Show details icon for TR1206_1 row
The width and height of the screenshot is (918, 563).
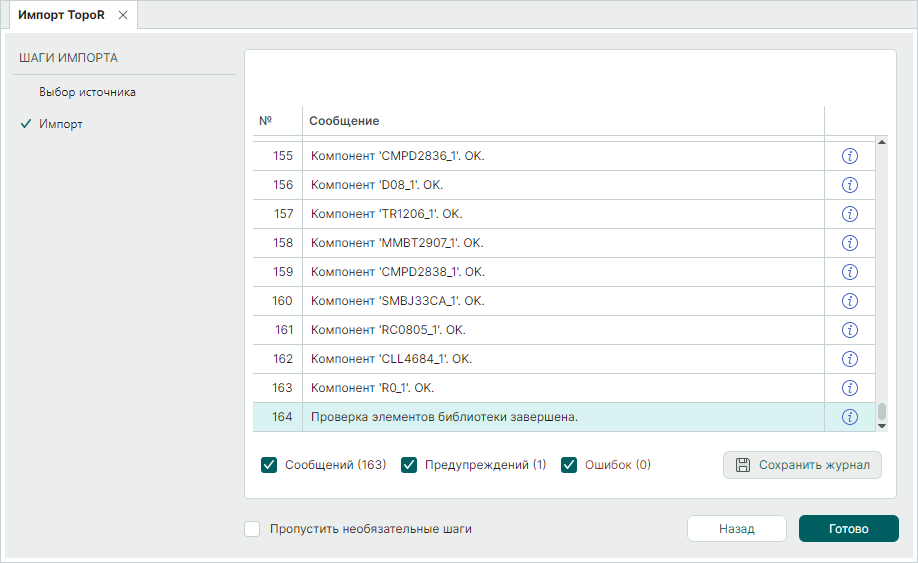tap(850, 214)
